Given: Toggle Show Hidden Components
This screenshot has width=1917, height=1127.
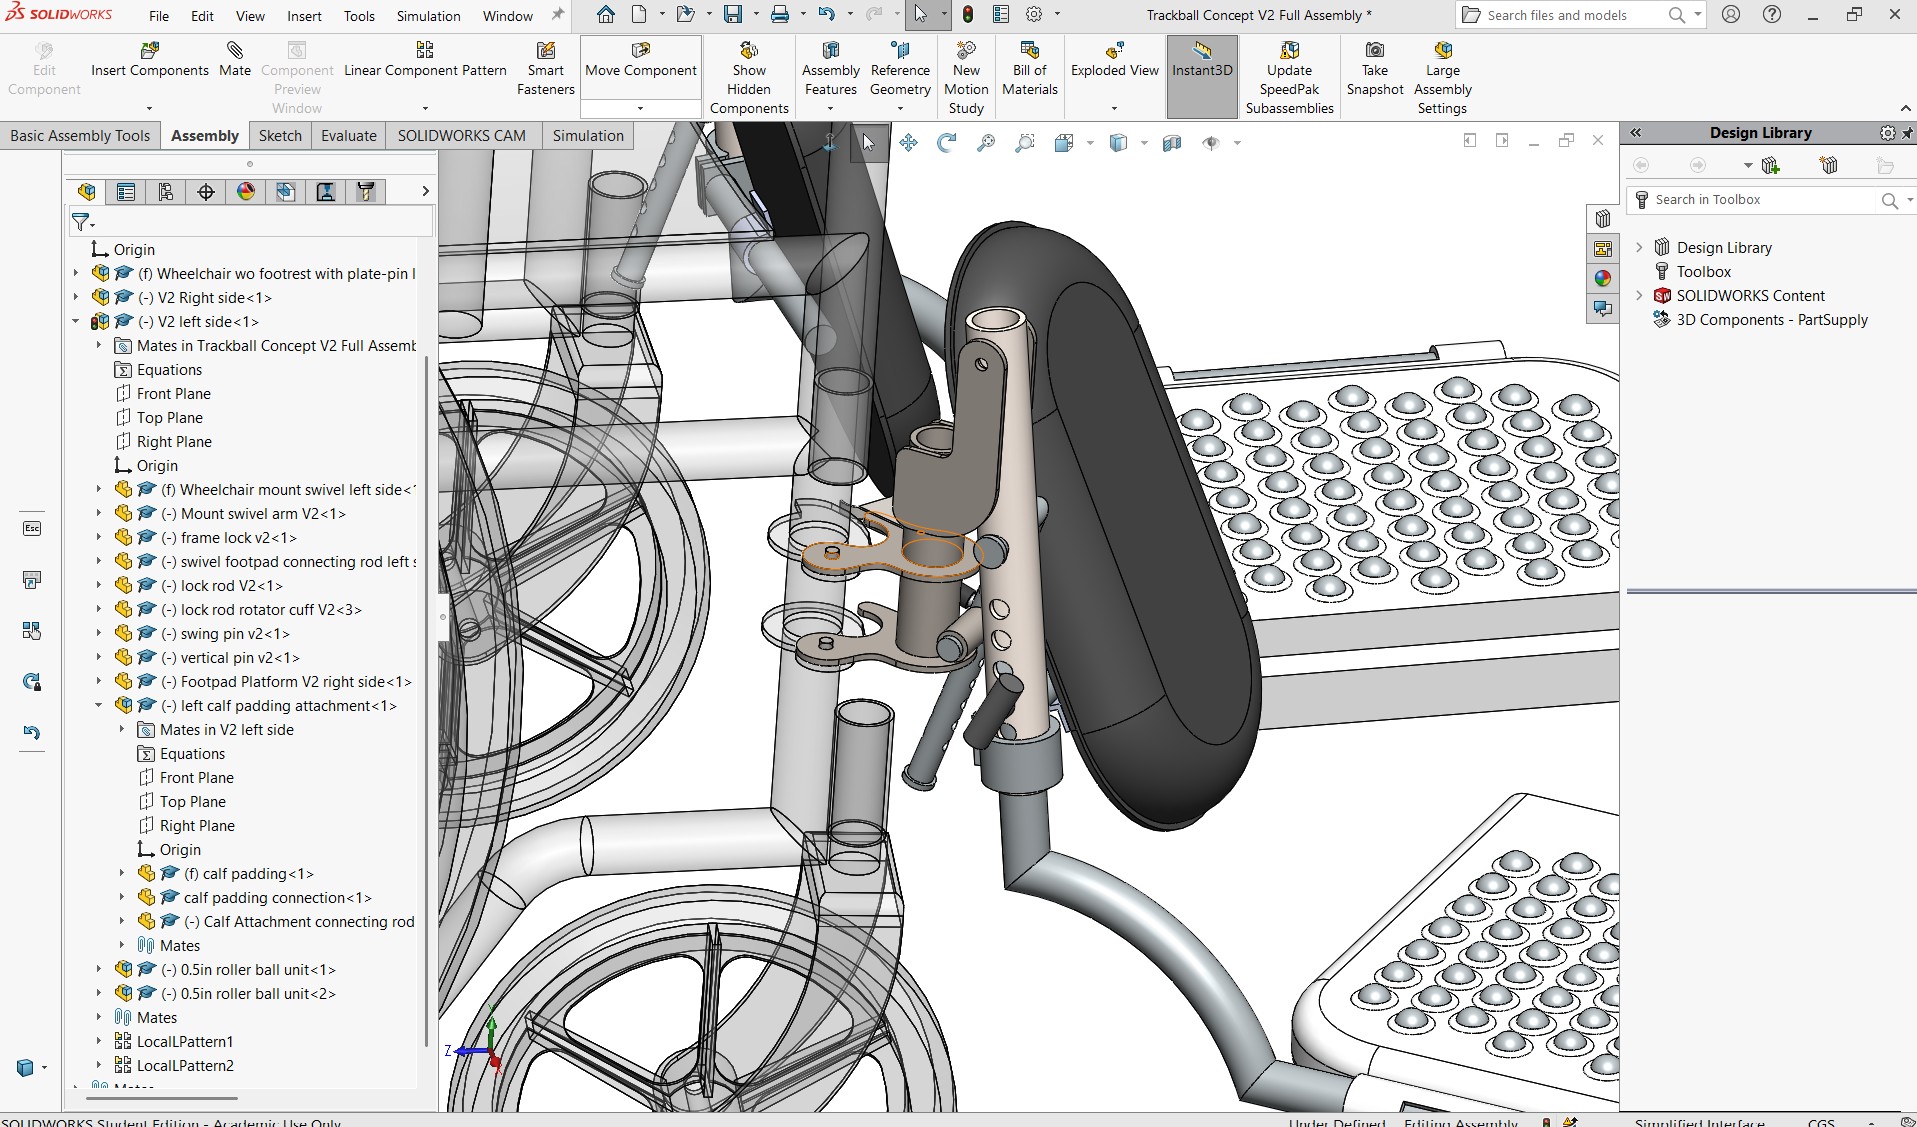Looking at the screenshot, I should (x=749, y=78).
